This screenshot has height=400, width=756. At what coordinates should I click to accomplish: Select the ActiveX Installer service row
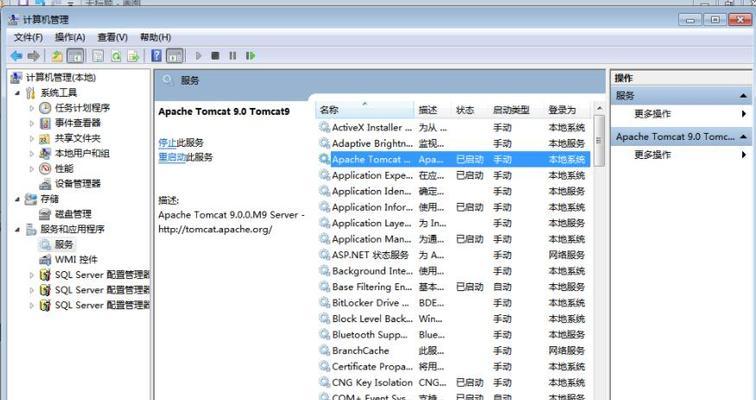click(x=454, y=128)
